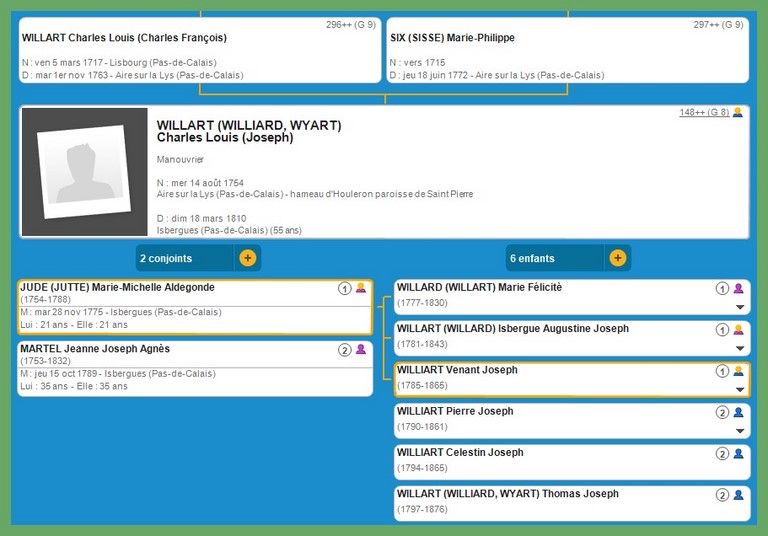Click person icon beside Thomas Joseph
The height and width of the screenshot is (536, 768).
click(739, 494)
